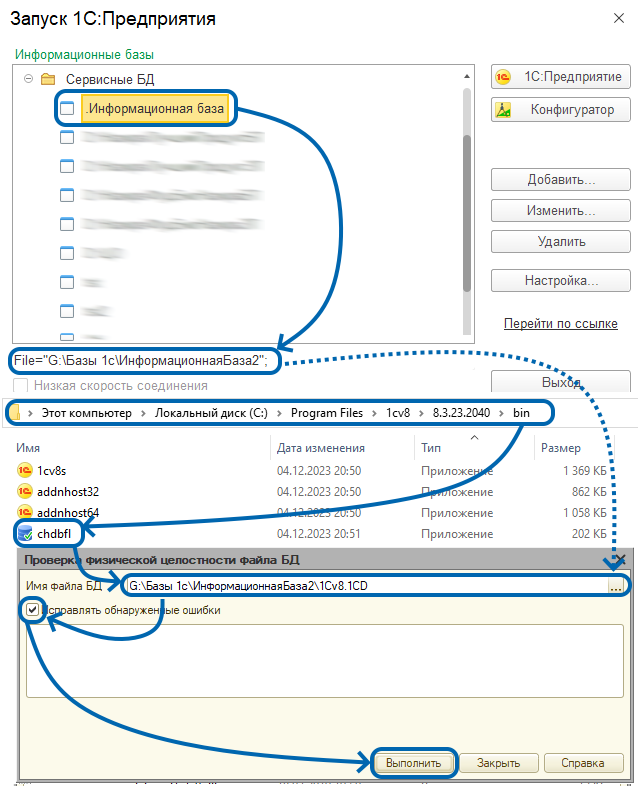Close the Запуск 1С:Предприятия window
This screenshot has height=786, width=638.
pyautogui.click(x=619, y=18)
